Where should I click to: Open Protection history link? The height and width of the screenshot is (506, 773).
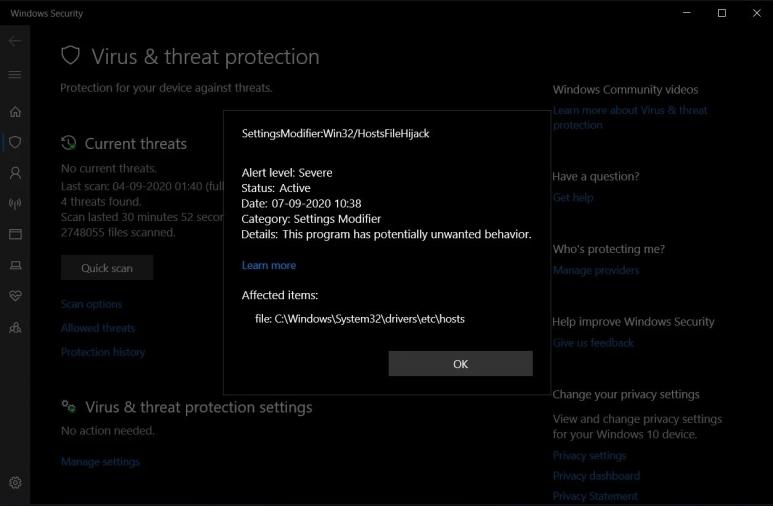[103, 352]
